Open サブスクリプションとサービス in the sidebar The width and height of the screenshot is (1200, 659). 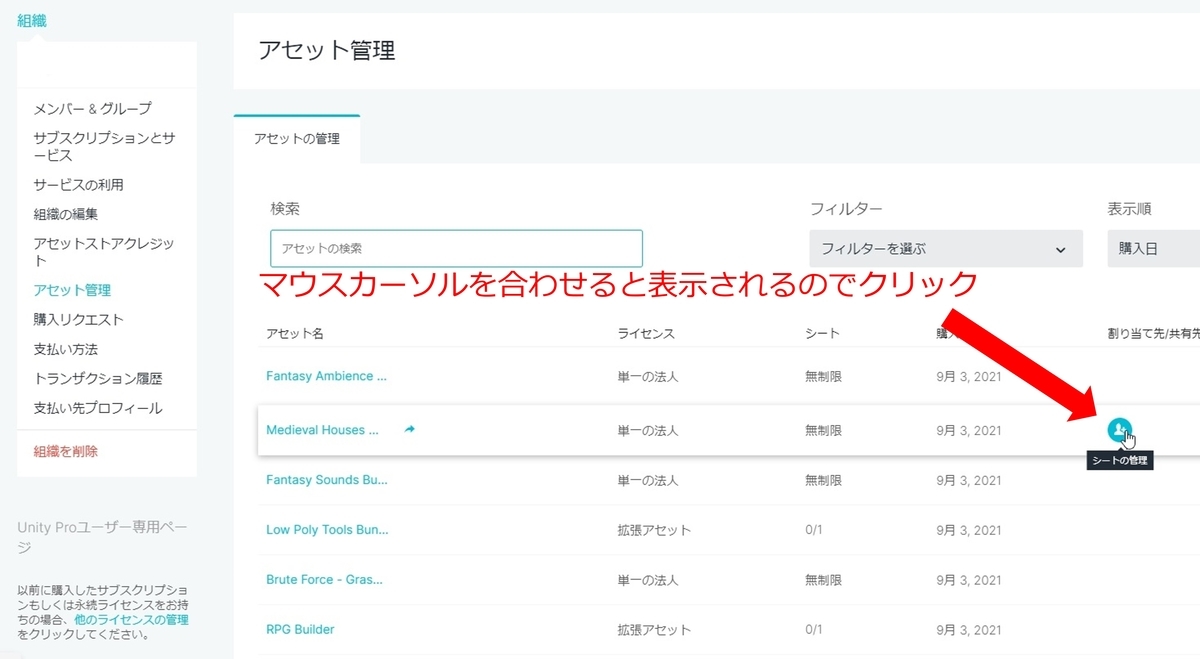[x=104, y=146]
